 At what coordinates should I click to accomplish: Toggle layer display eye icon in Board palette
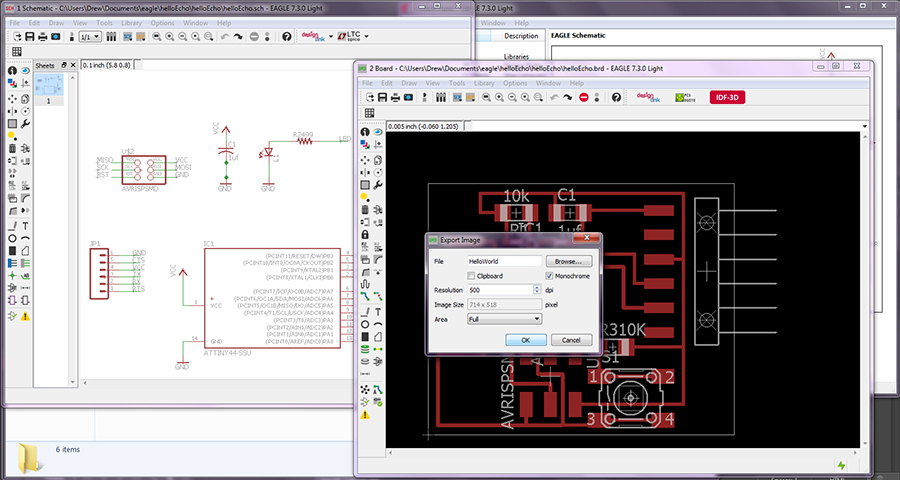[x=378, y=132]
